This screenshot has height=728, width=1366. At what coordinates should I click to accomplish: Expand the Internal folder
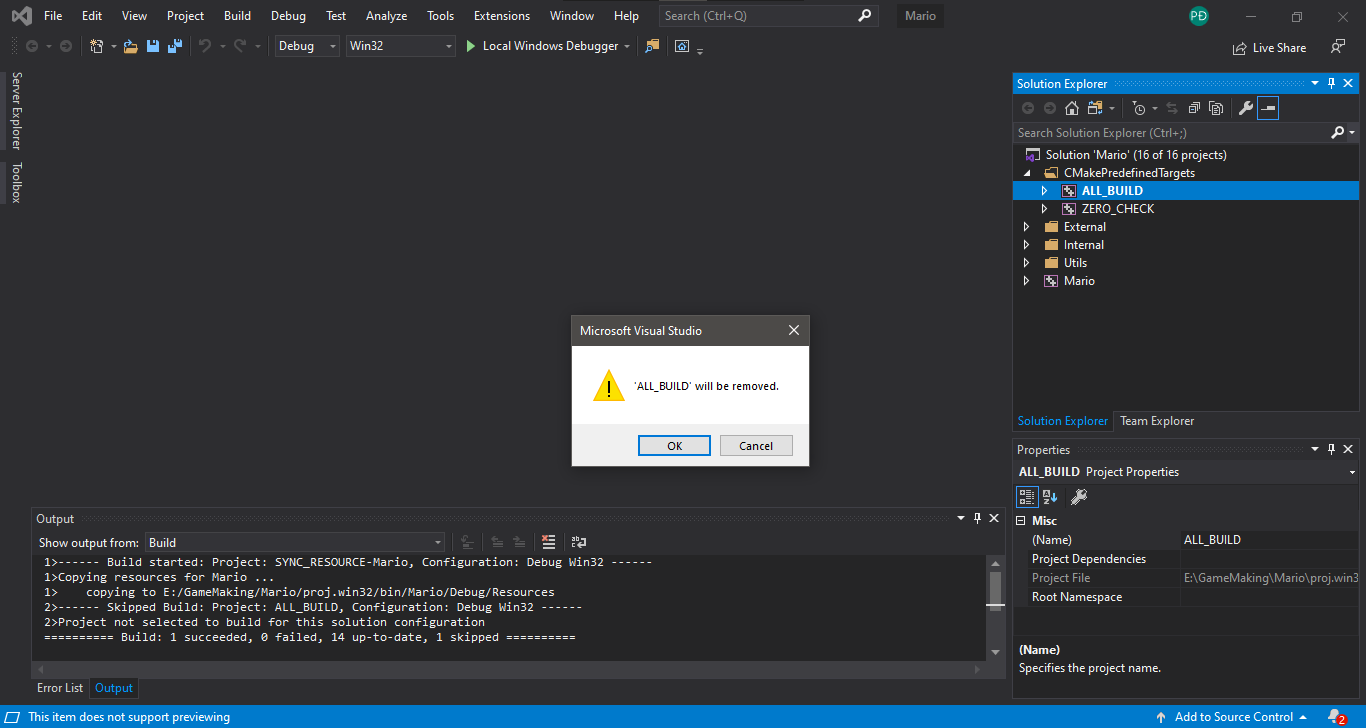tap(1027, 245)
